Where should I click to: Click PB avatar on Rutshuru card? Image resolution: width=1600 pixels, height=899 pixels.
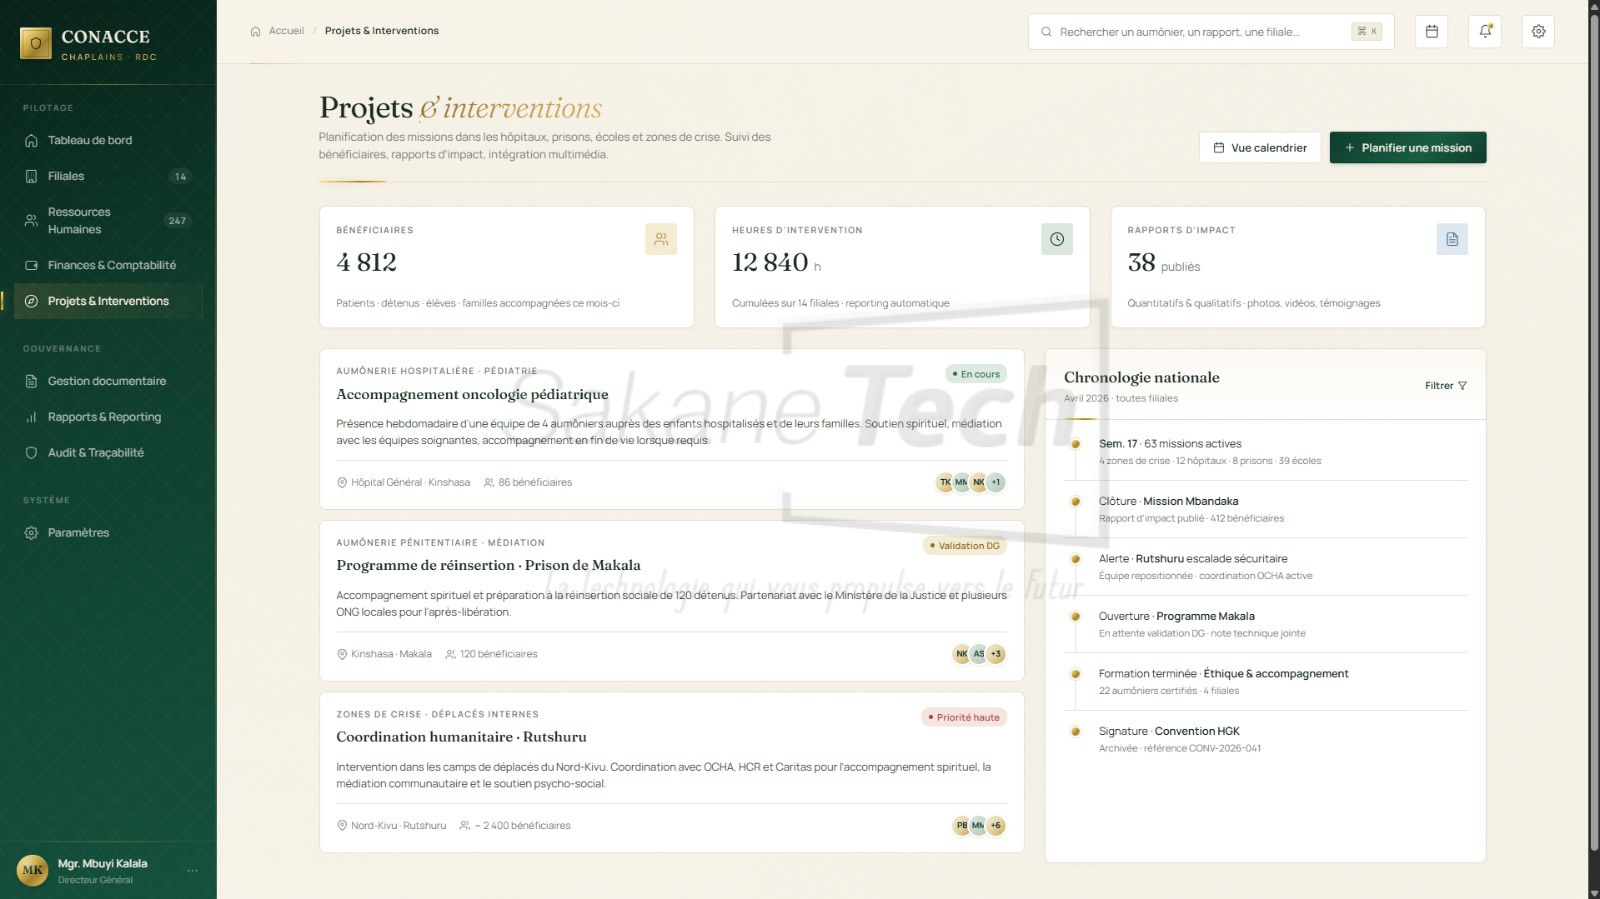pyautogui.click(x=962, y=826)
